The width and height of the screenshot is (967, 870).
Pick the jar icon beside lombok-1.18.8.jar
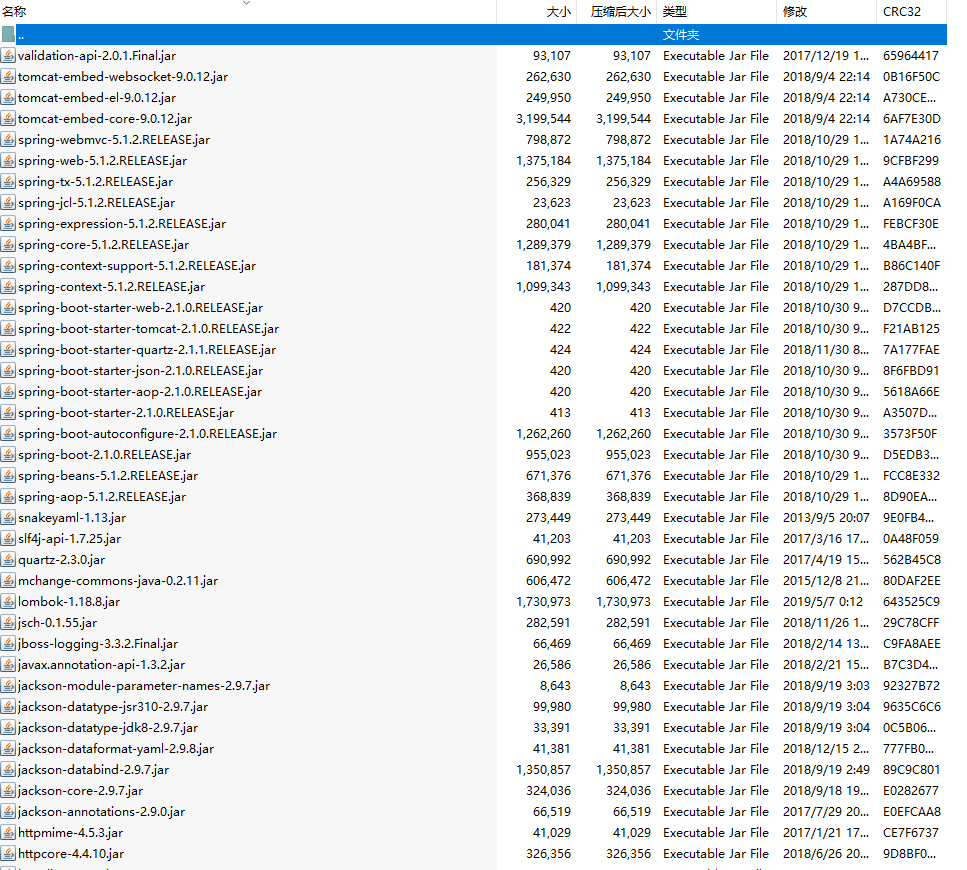[x=8, y=601]
